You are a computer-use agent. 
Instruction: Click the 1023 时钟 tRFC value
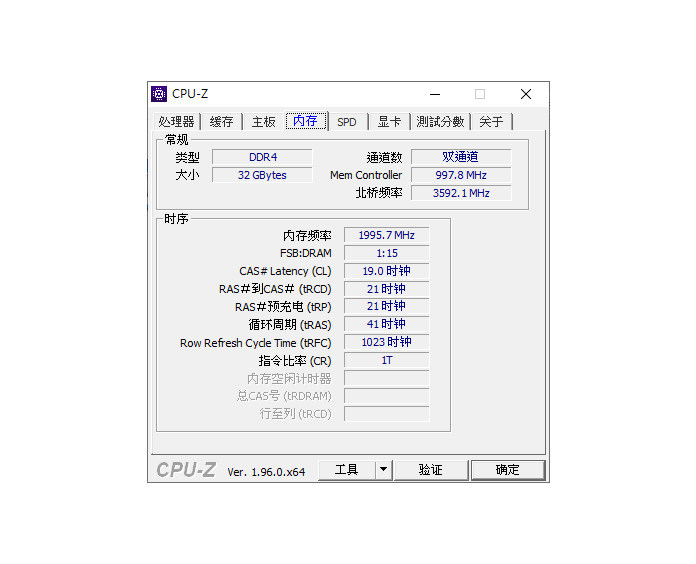click(387, 342)
